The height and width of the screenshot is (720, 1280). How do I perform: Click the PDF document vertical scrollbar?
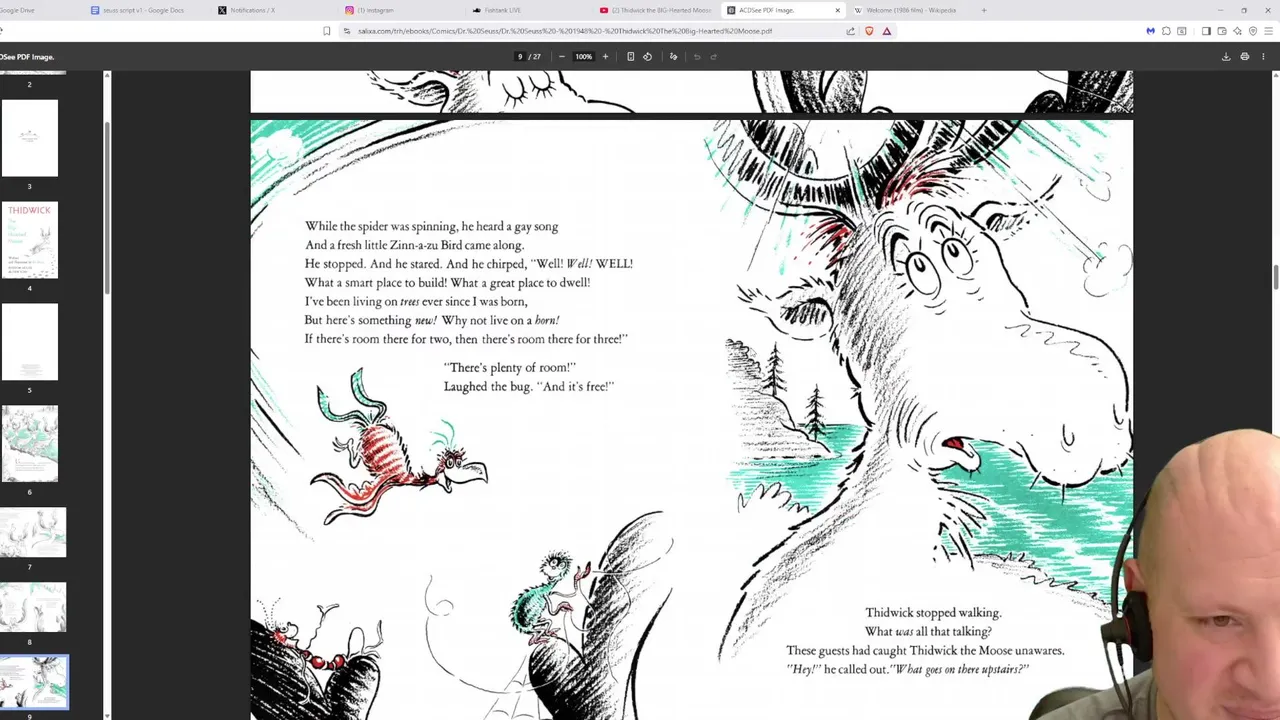pyautogui.click(x=1275, y=277)
